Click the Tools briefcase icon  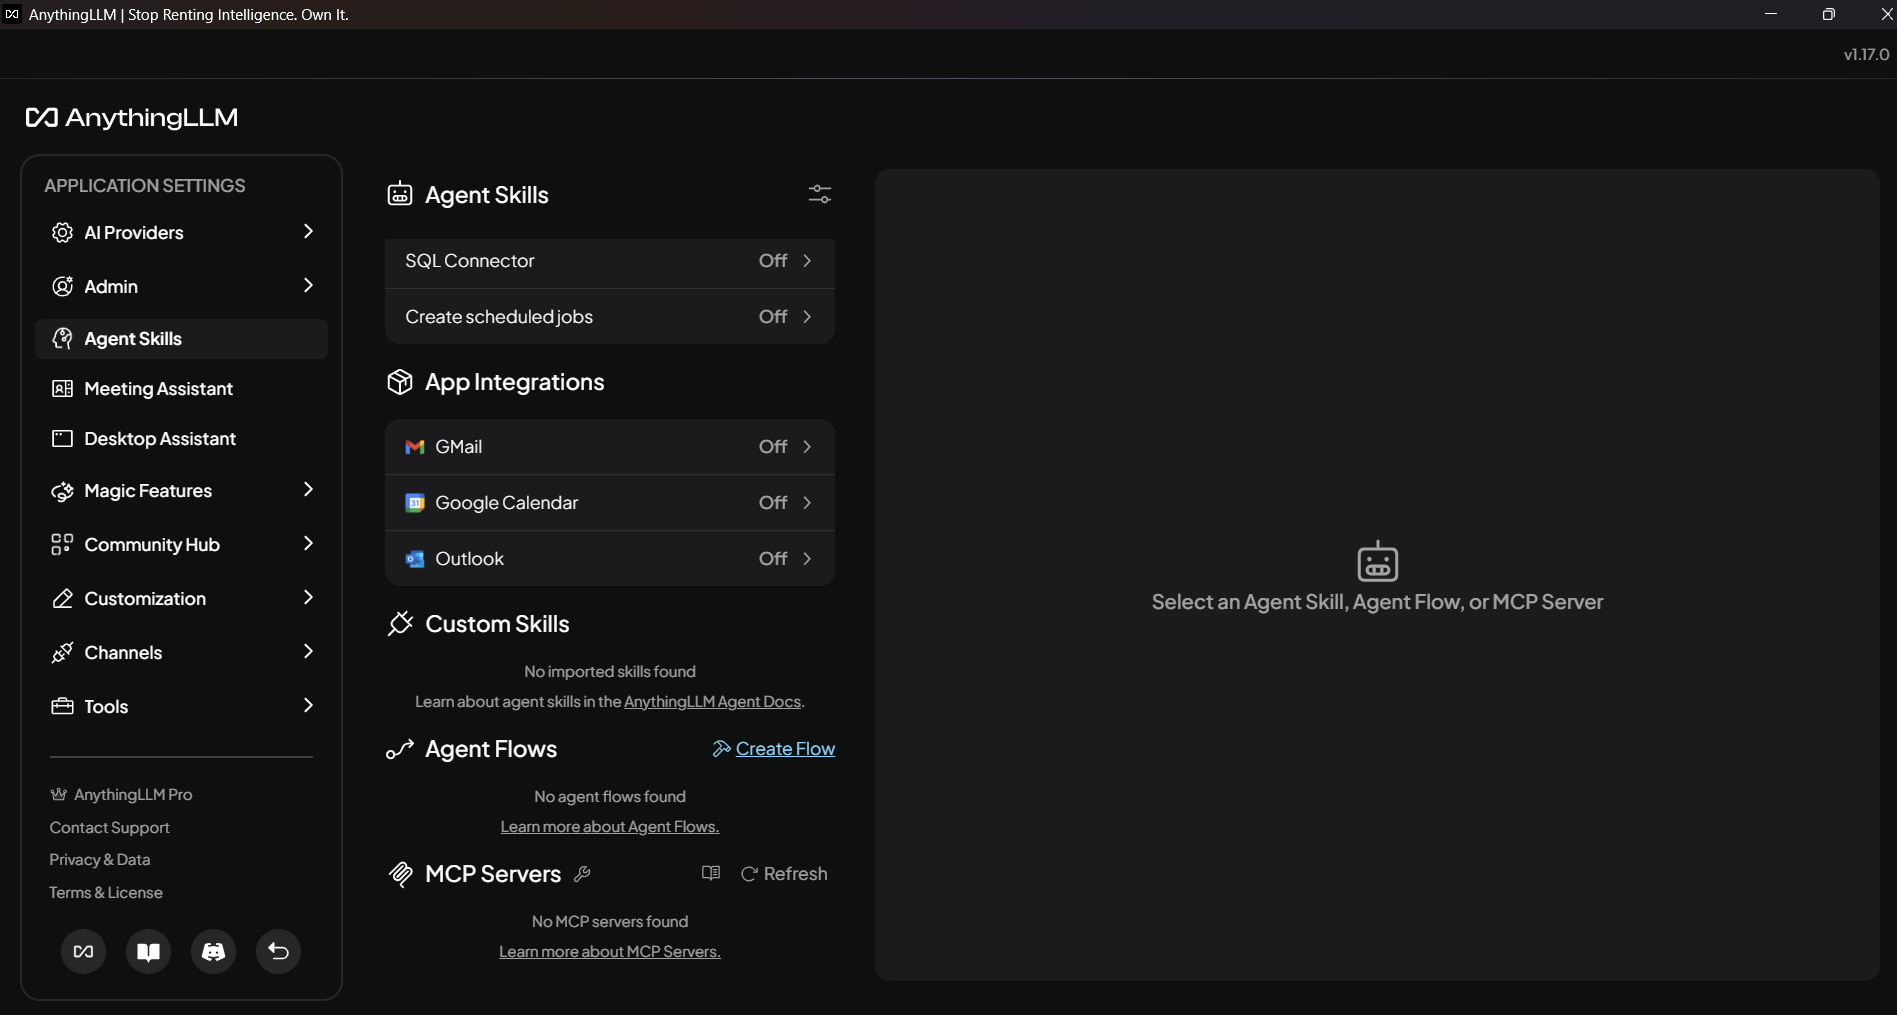62,706
